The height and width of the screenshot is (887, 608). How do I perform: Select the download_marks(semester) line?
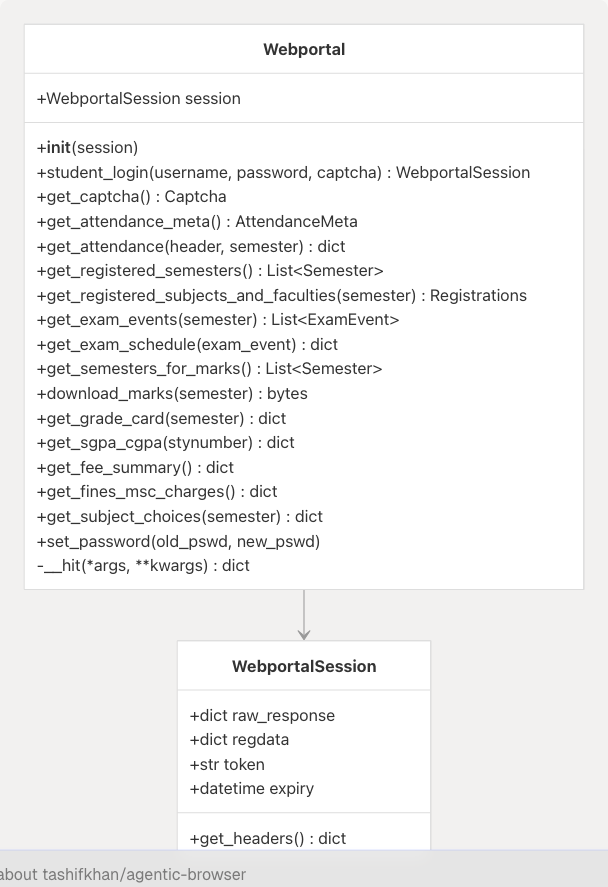172,393
